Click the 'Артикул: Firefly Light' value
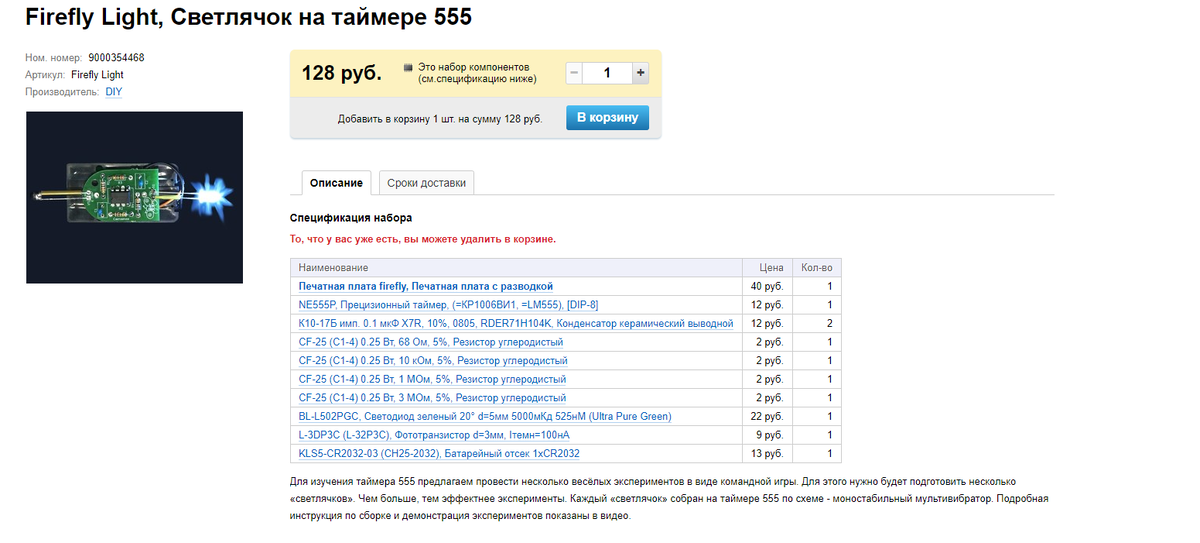The width and height of the screenshot is (1200, 543). coord(97,75)
